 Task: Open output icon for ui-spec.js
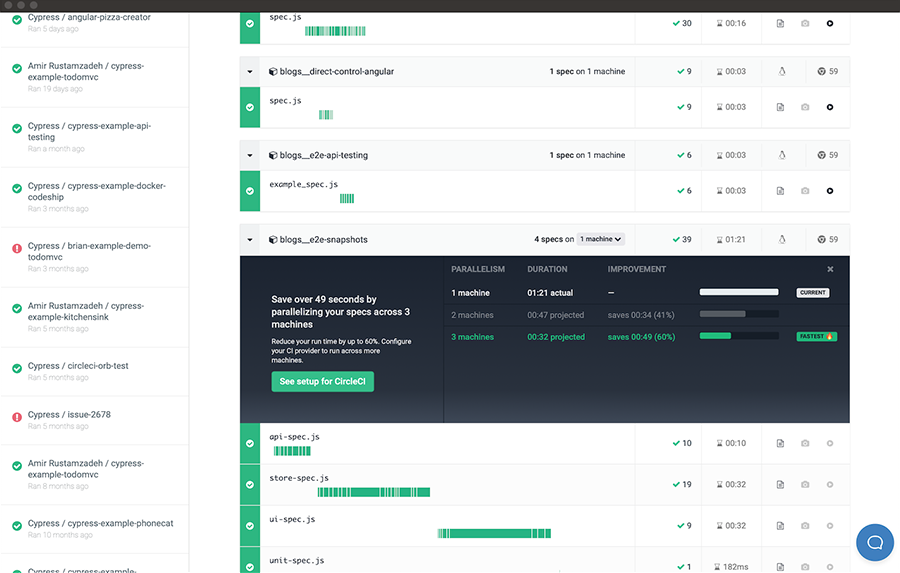[780, 526]
